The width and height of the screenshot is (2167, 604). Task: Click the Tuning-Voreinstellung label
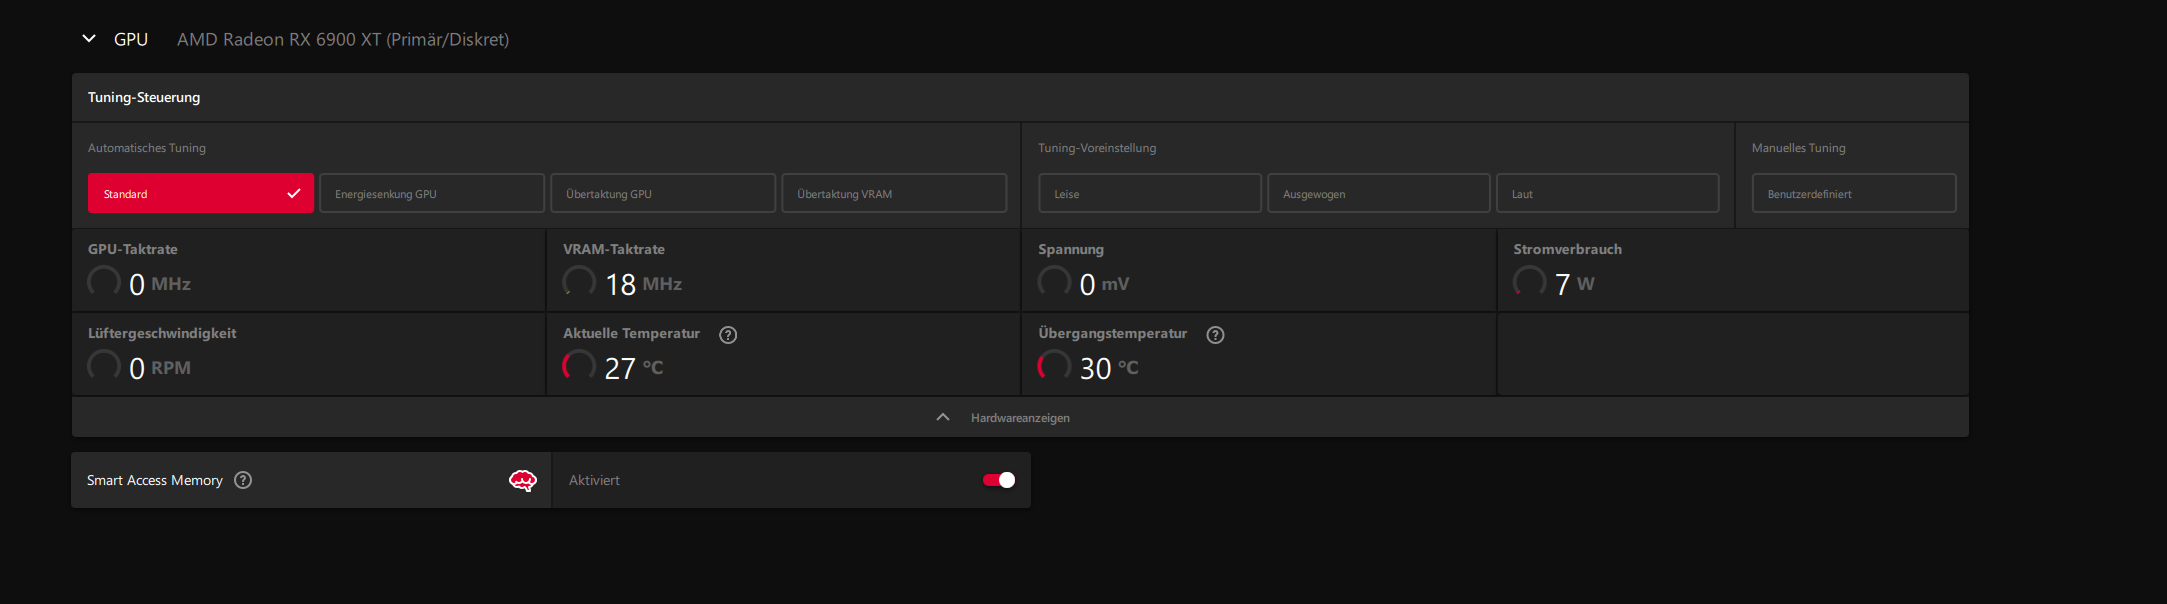[x=1097, y=148]
